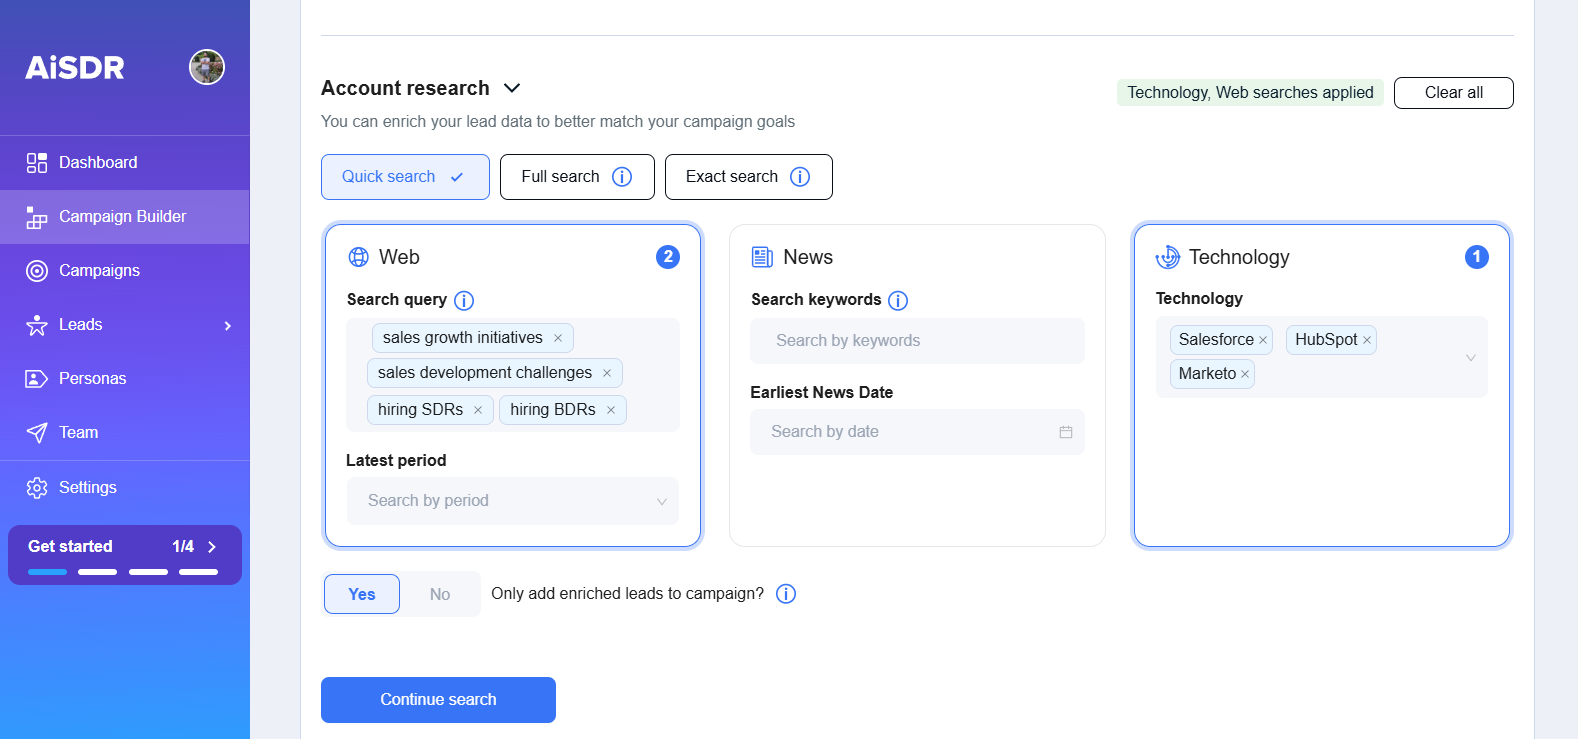Select No for enriched leads only
Image resolution: width=1578 pixels, height=739 pixels.
[x=440, y=594]
